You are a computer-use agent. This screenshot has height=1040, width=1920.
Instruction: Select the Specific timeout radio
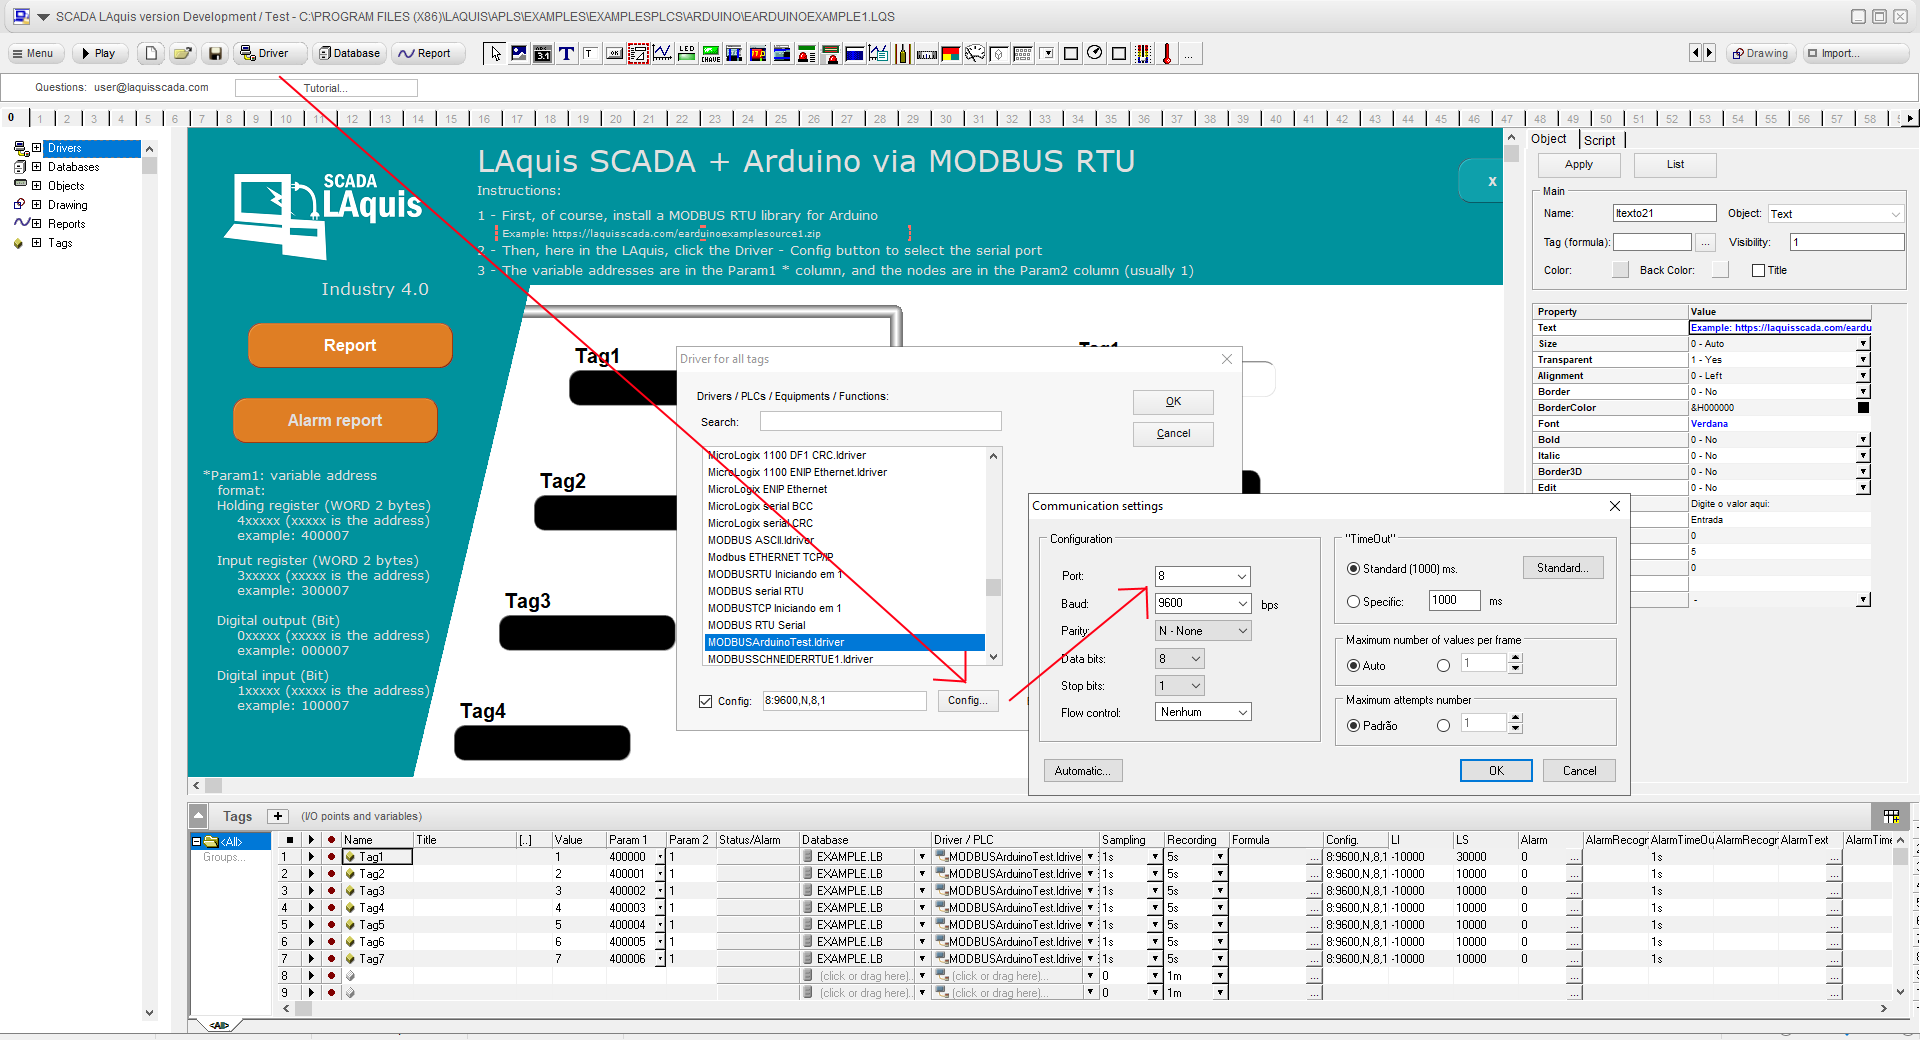click(x=1353, y=602)
